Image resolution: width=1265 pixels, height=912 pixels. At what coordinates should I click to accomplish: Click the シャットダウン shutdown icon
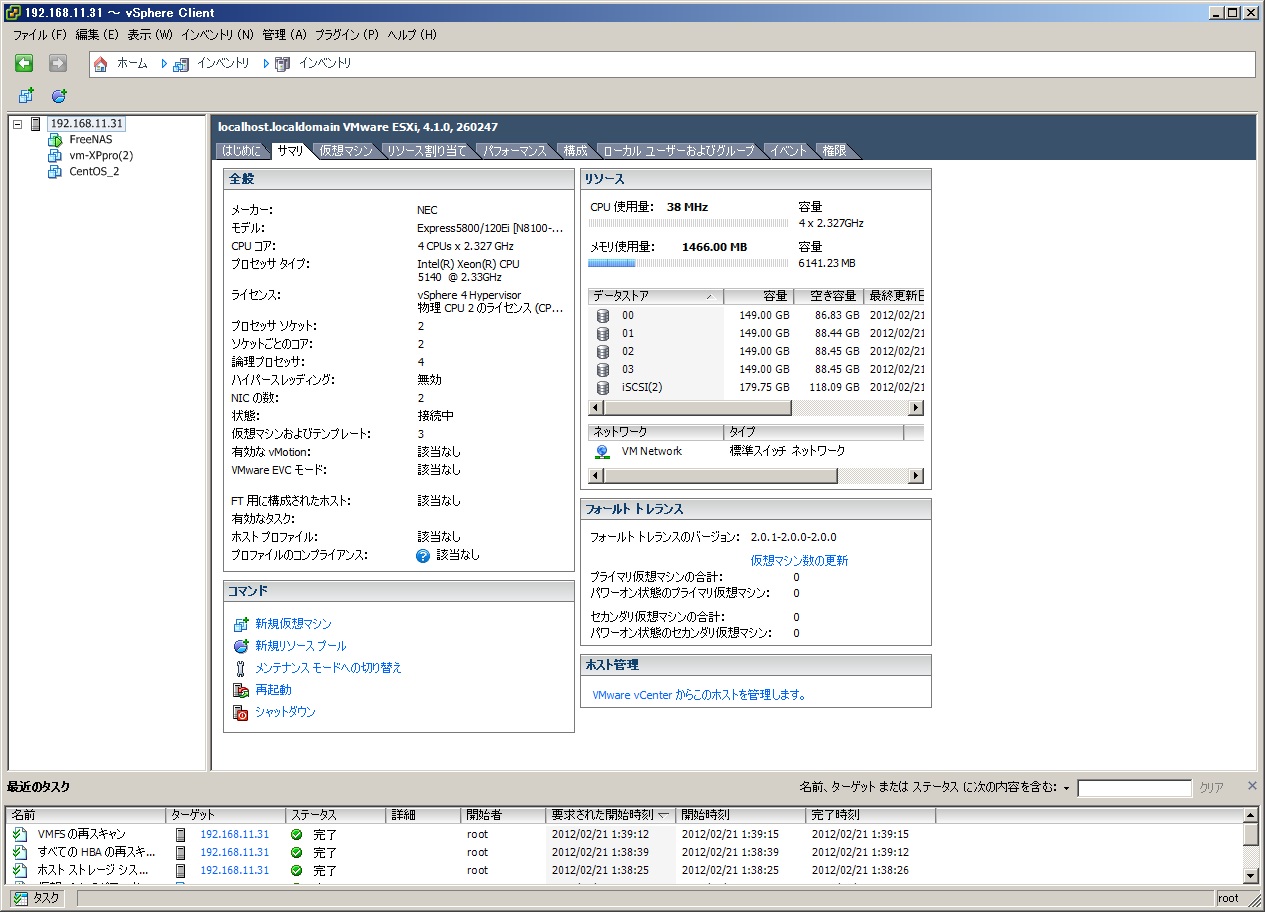[x=240, y=712]
